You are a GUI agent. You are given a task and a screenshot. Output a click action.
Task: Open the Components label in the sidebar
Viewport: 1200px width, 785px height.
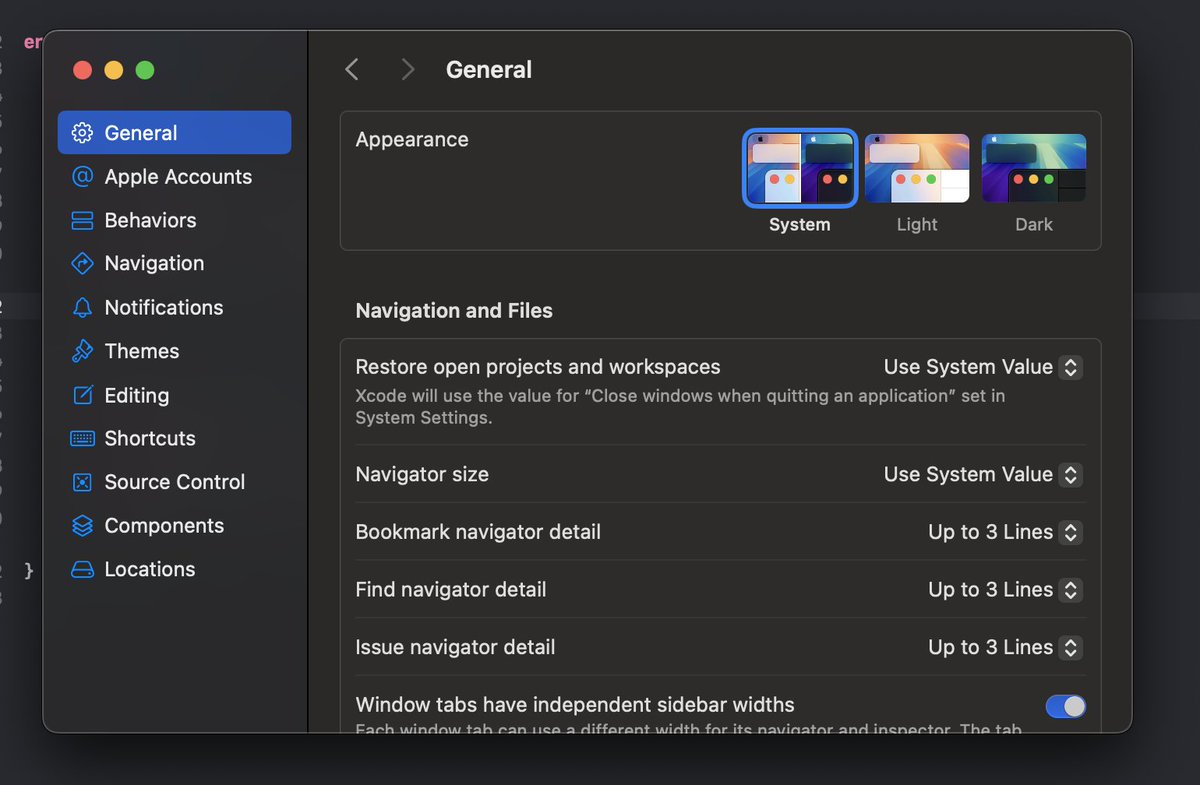pyautogui.click(x=164, y=526)
